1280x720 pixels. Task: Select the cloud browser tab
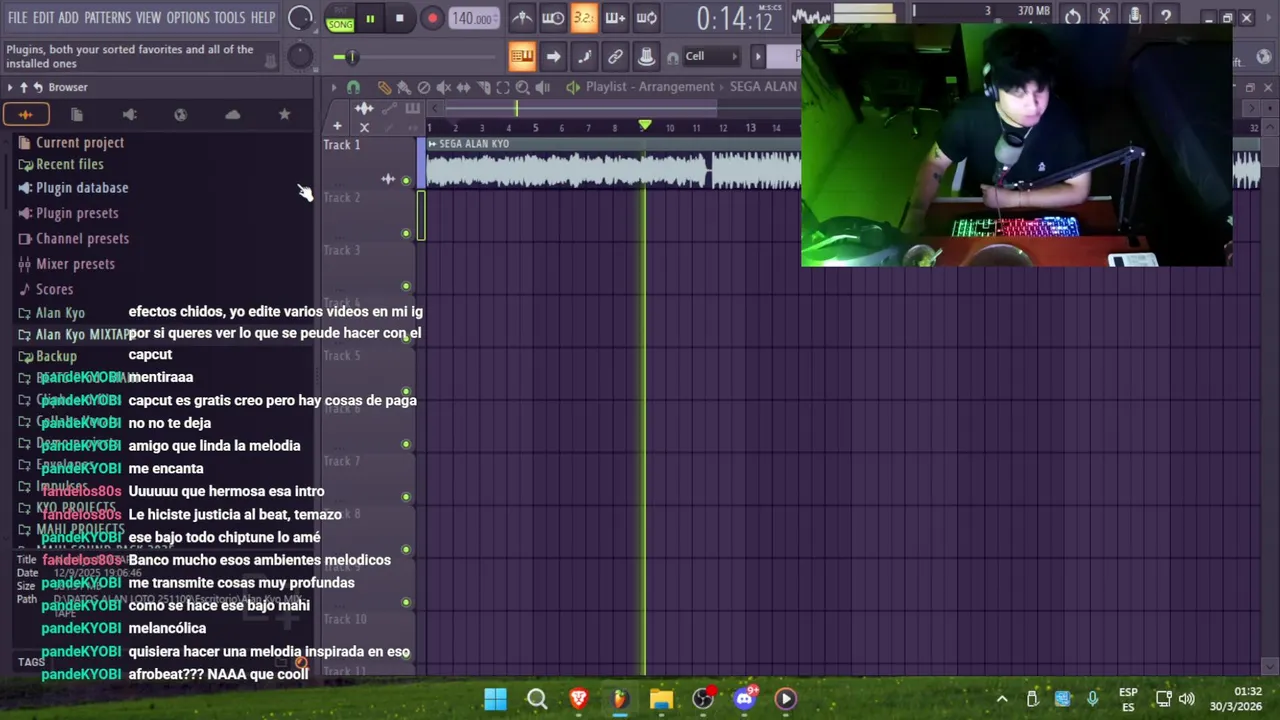coord(232,114)
